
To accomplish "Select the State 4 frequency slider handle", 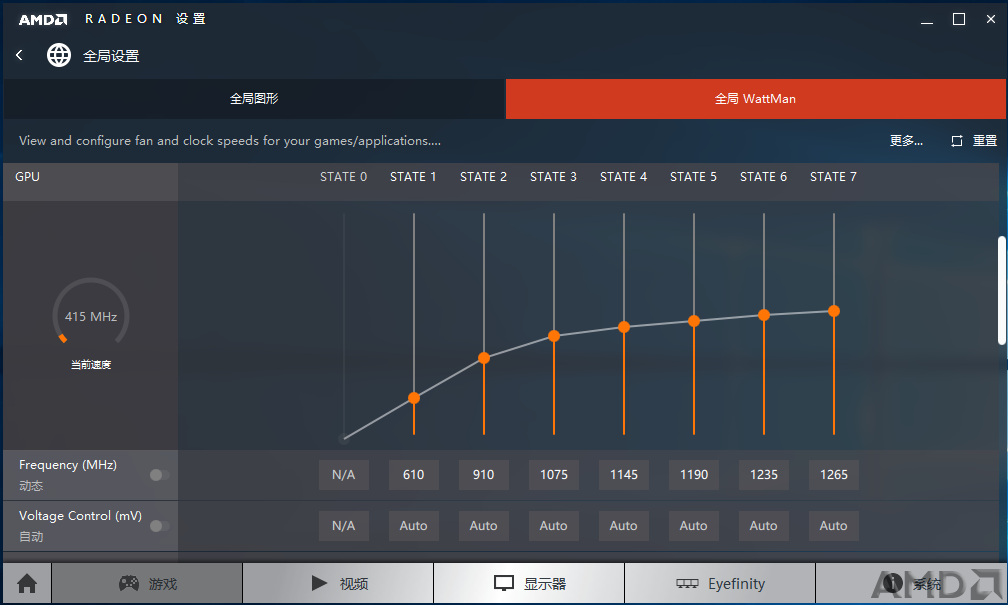I will click(624, 327).
